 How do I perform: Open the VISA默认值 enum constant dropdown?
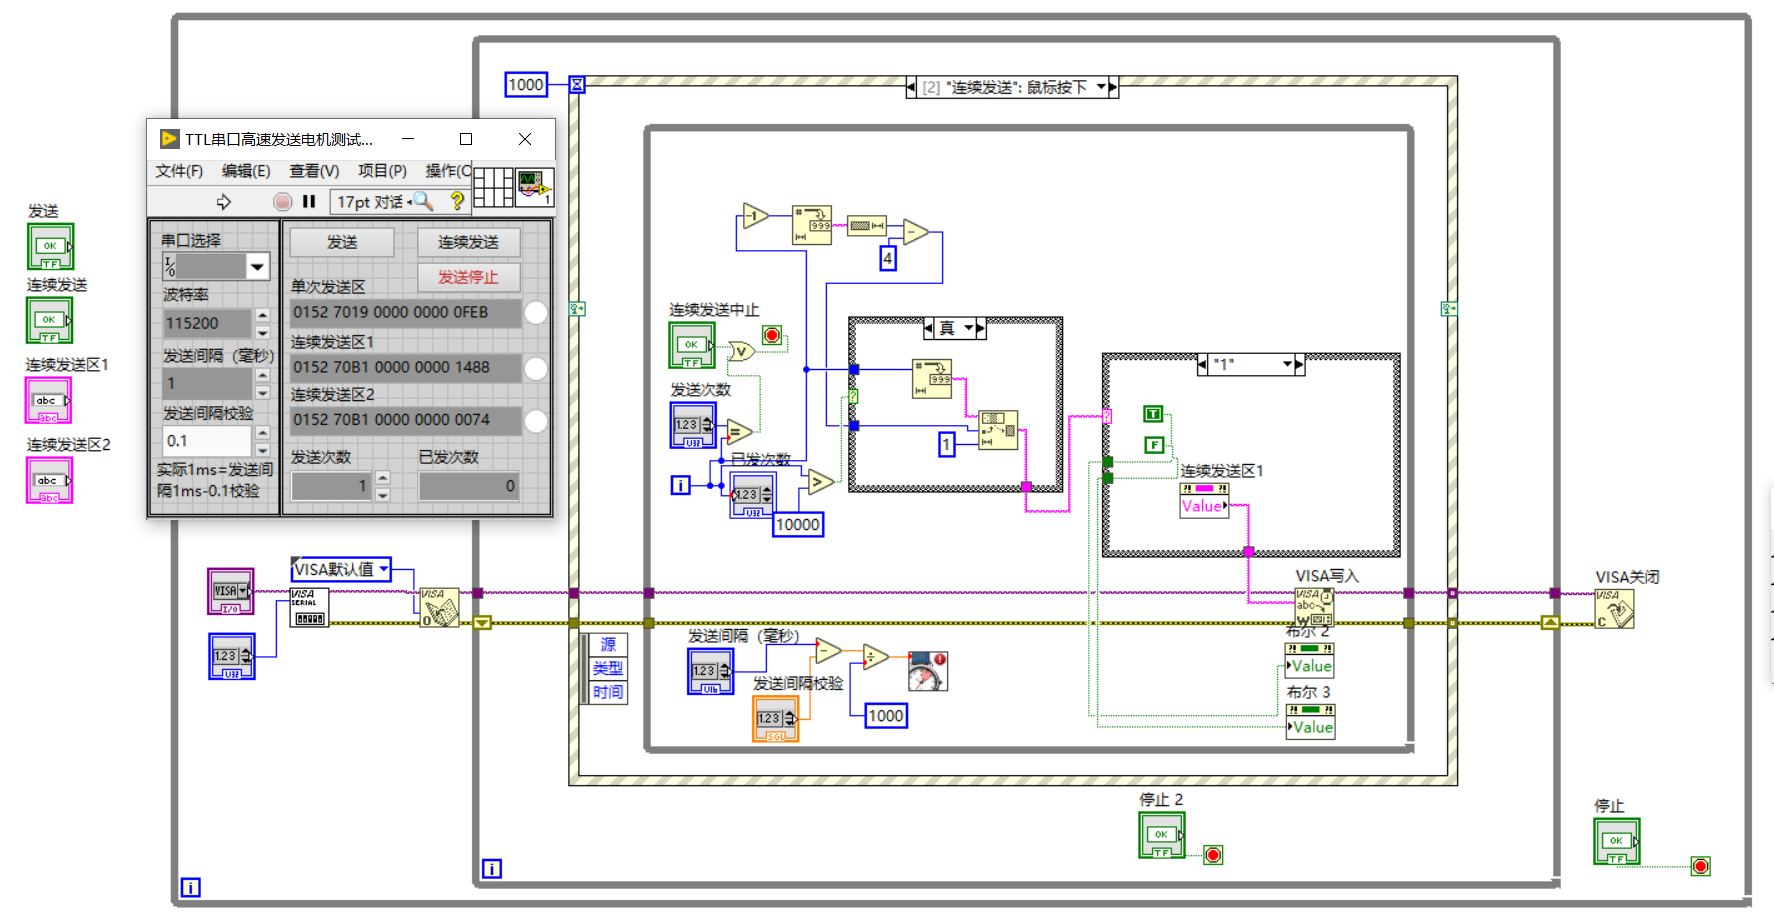pyautogui.click(x=383, y=569)
